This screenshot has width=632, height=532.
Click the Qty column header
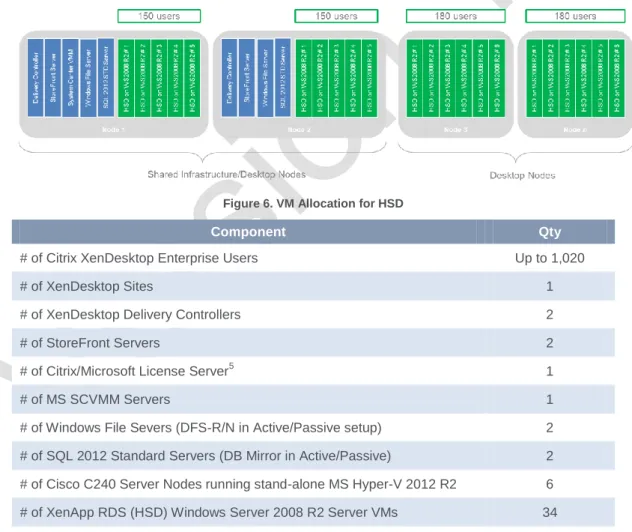(x=550, y=232)
